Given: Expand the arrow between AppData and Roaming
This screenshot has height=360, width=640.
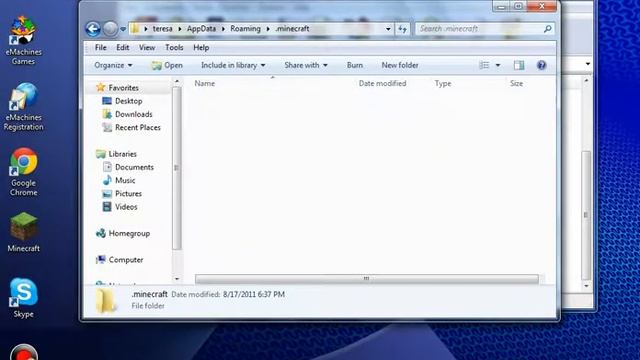Looking at the screenshot, I should pos(223,29).
